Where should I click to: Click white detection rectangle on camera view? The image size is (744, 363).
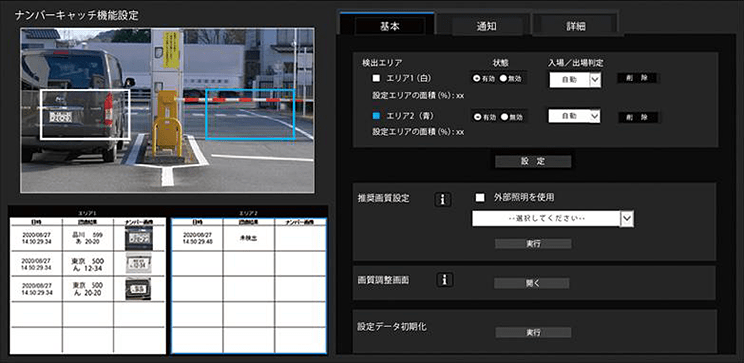tap(85, 114)
